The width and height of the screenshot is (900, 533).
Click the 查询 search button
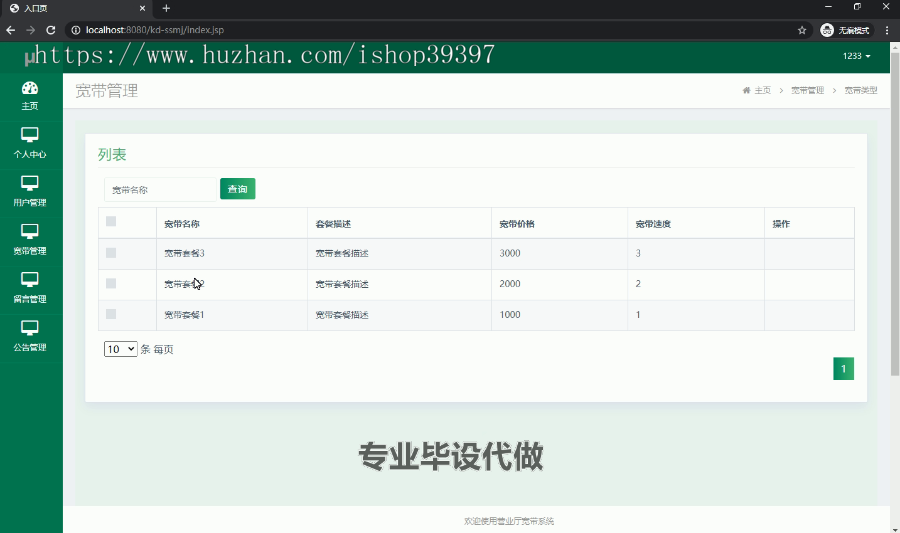[x=238, y=189]
